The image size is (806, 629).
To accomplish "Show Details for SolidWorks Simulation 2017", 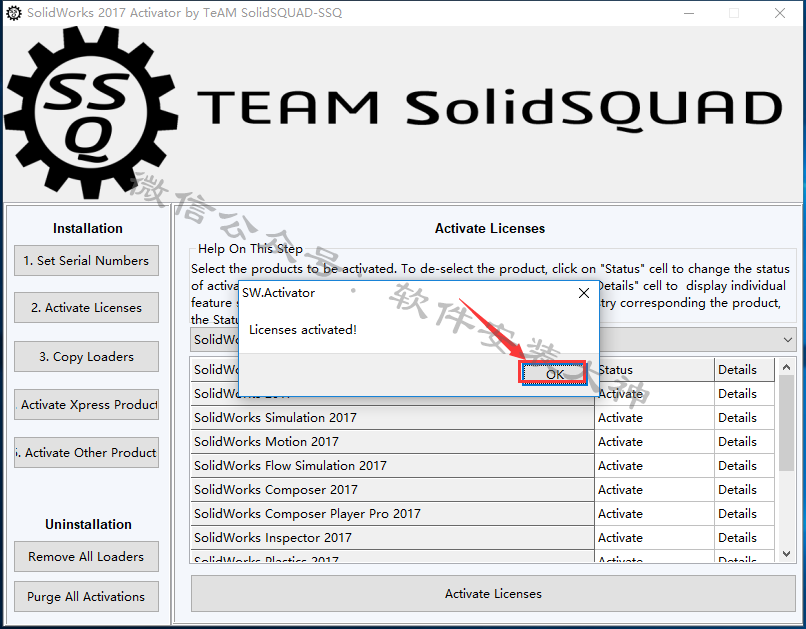I will pyautogui.click(x=744, y=418).
